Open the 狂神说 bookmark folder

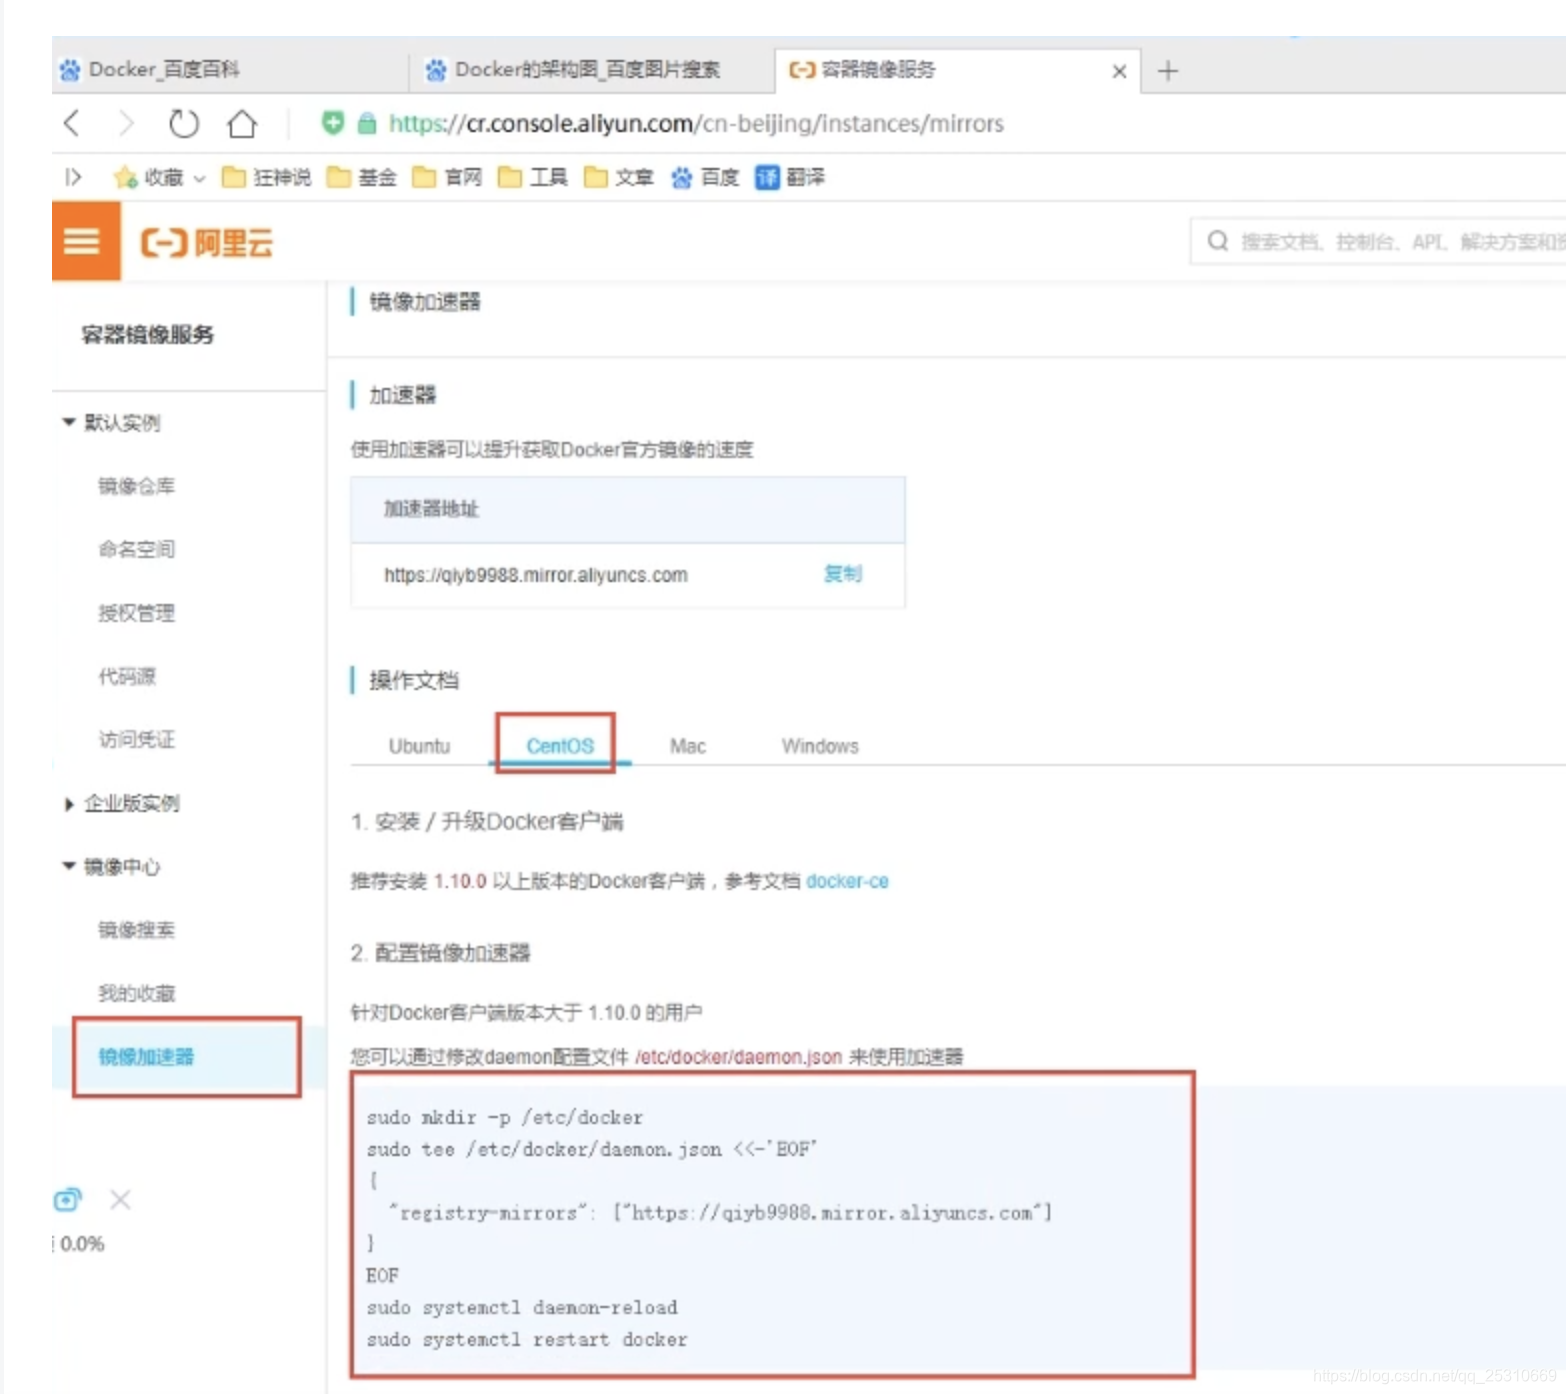tap(267, 177)
